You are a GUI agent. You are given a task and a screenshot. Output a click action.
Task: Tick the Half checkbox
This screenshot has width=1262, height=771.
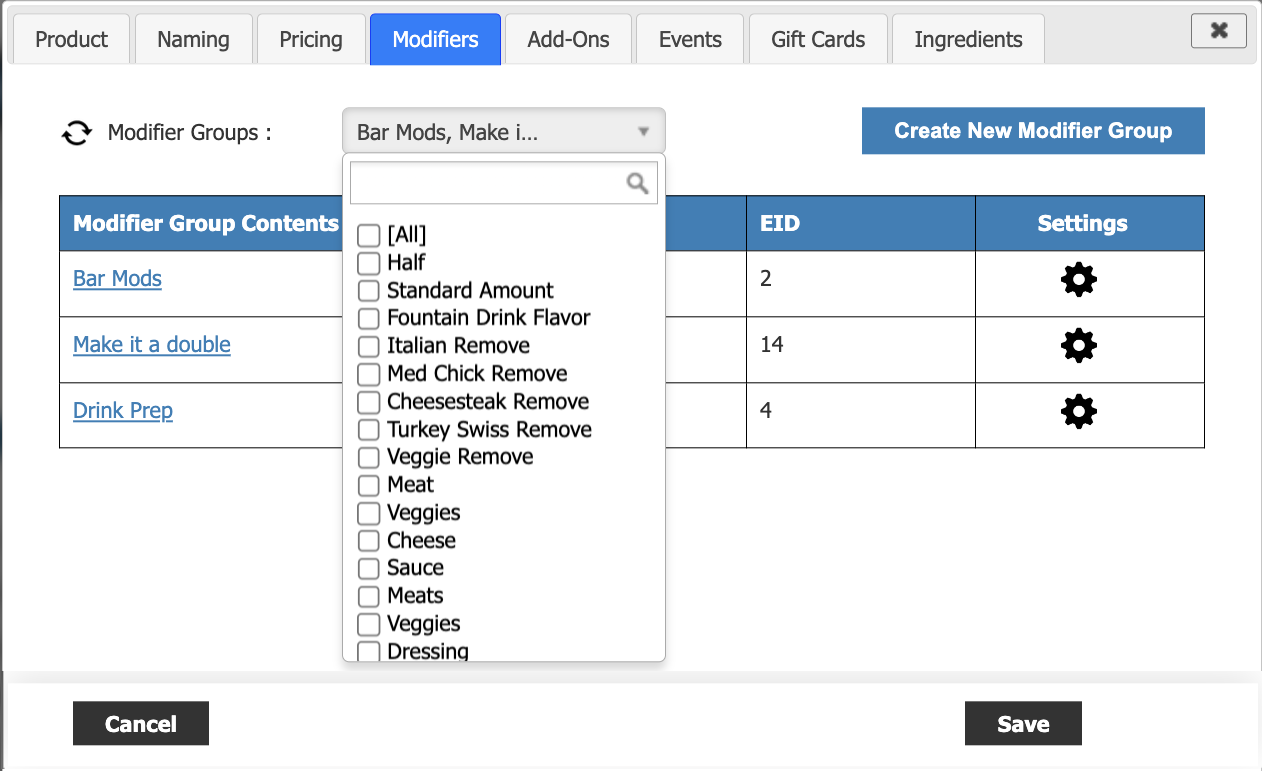click(x=369, y=263)
